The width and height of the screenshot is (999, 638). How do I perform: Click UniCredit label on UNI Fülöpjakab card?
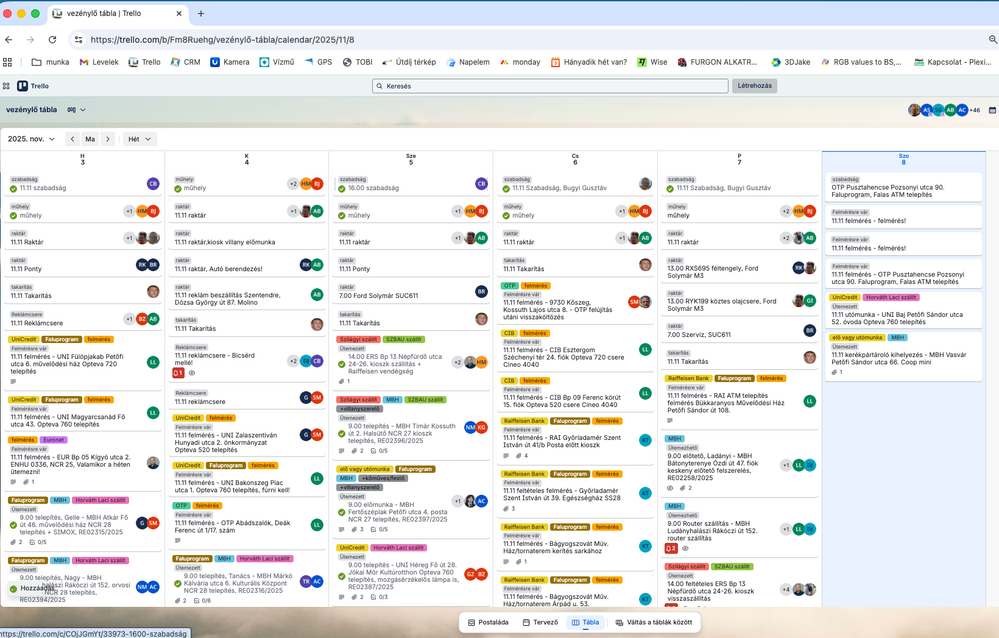24,340
